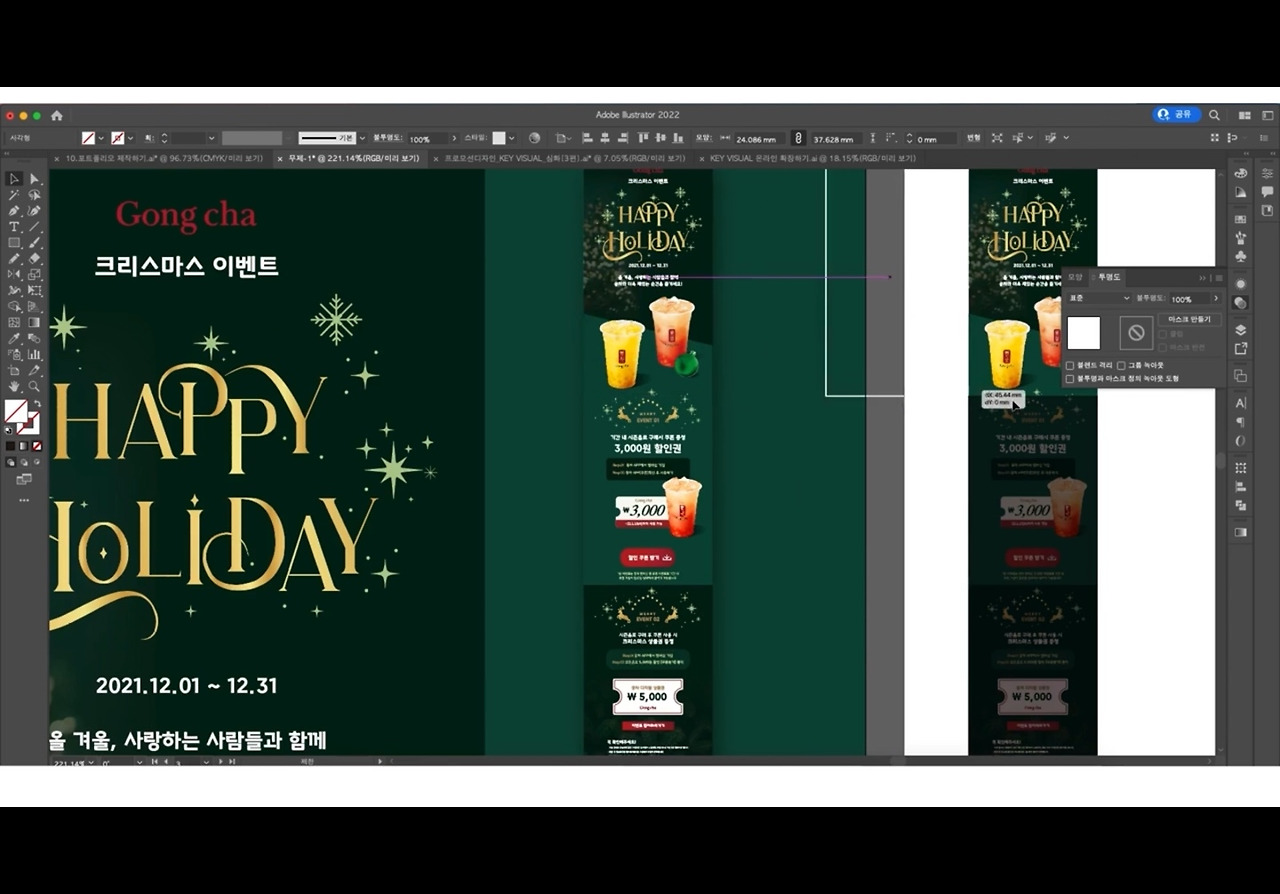
Task: Select the Lasso tool
Action: (x=35, y=195)
